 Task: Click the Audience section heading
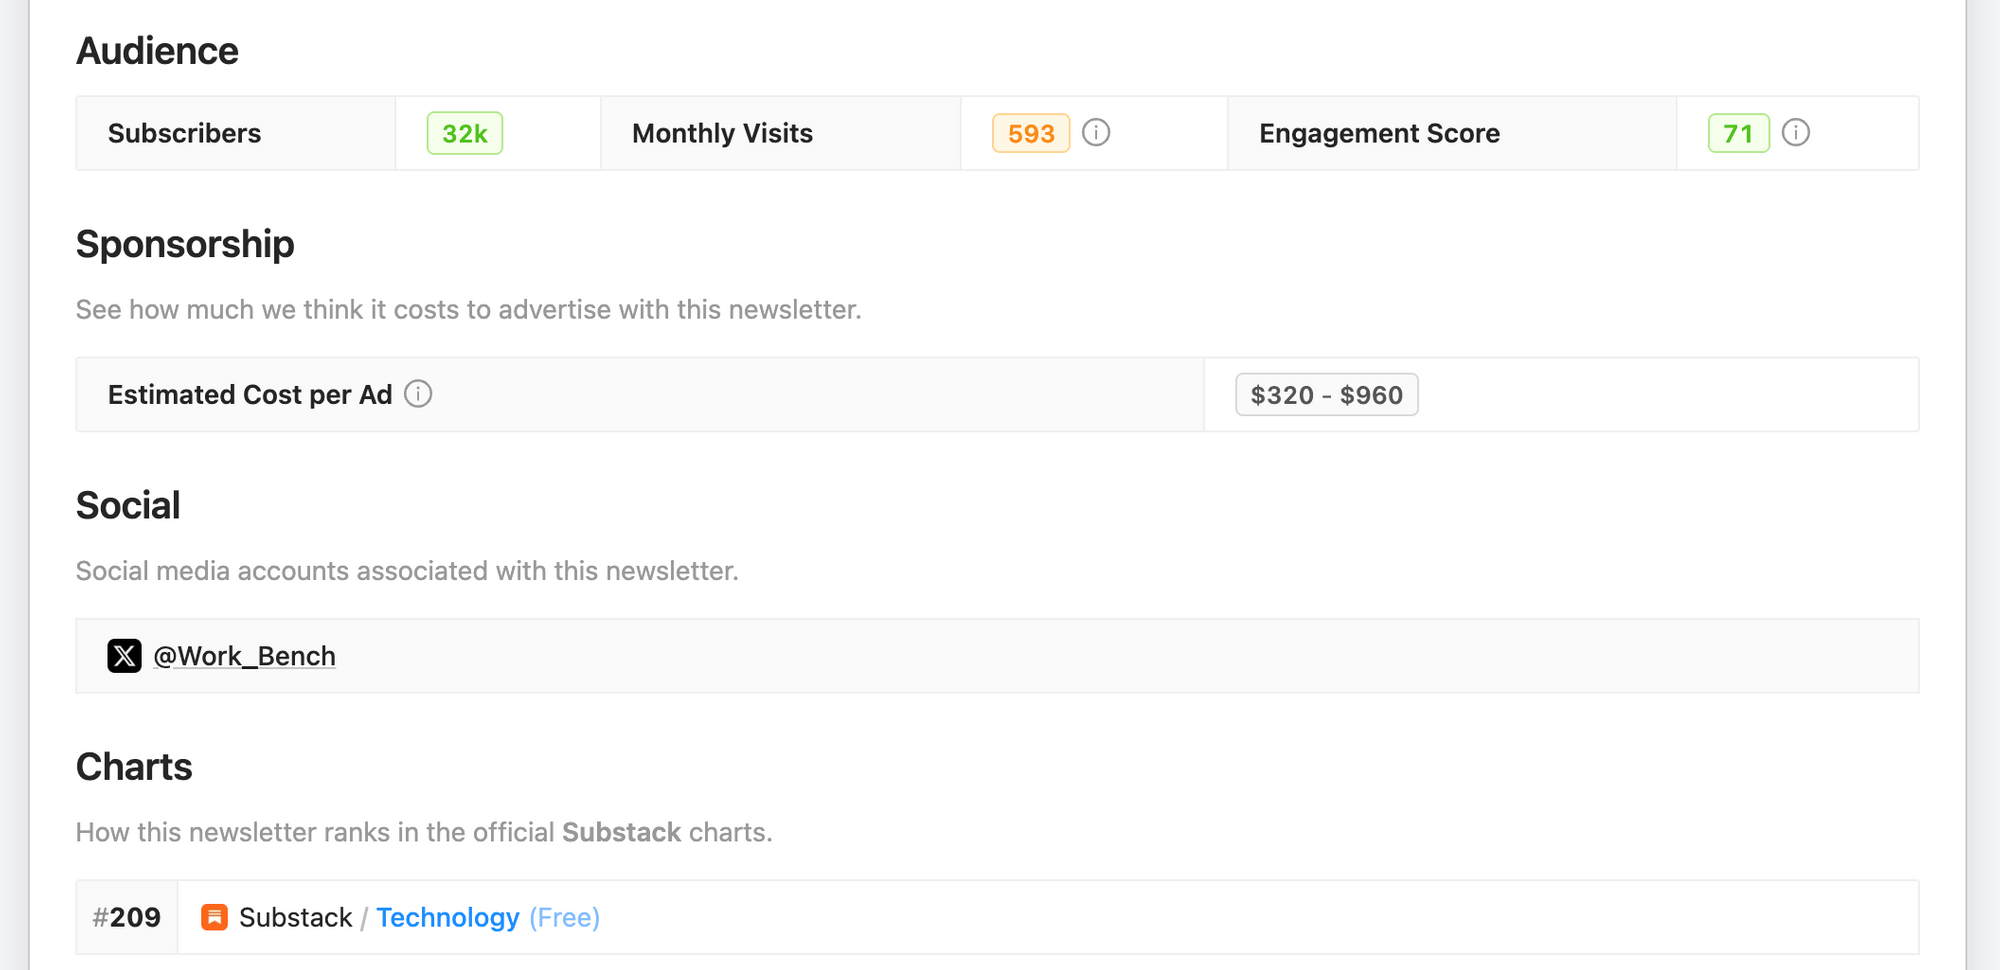click(x=157, y=50)
